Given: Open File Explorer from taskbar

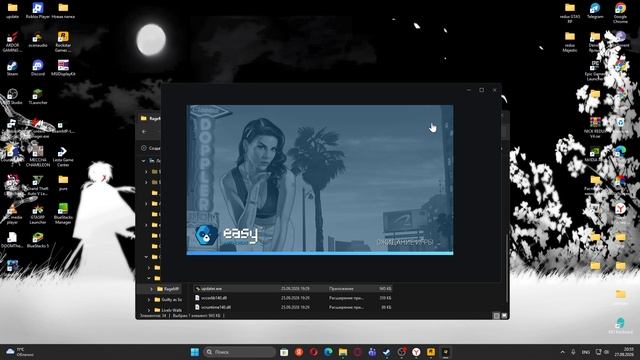Looking at the screenshot, I should click(343, 352).
